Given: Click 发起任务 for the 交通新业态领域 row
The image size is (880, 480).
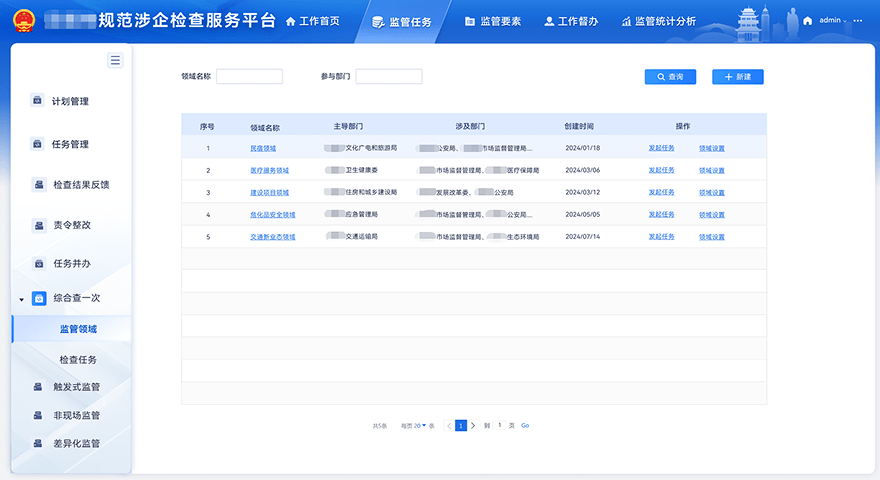Looking at the screenshot, I should [661, 237].
